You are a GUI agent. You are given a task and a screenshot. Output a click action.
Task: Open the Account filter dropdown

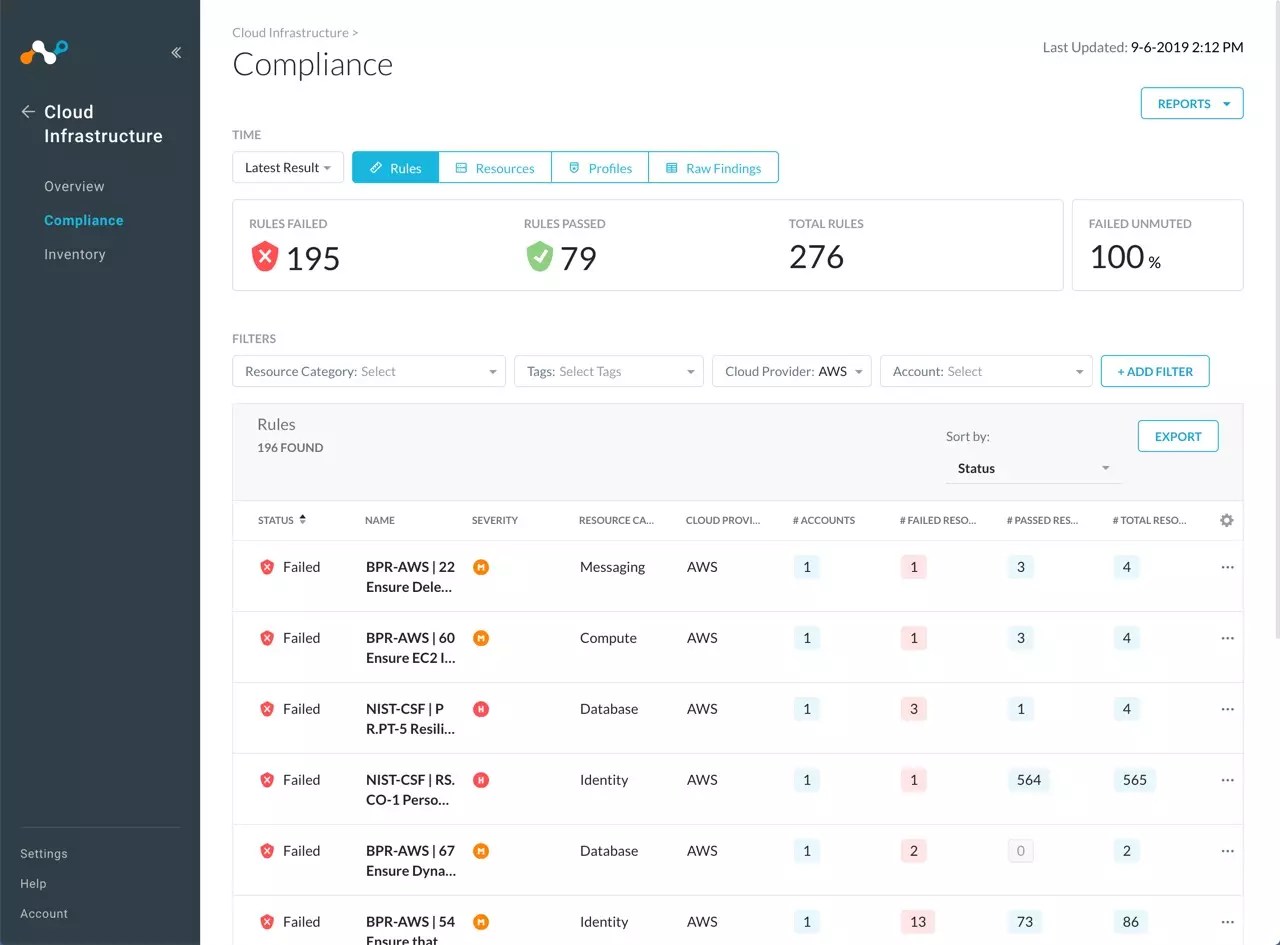click(986, 371)
